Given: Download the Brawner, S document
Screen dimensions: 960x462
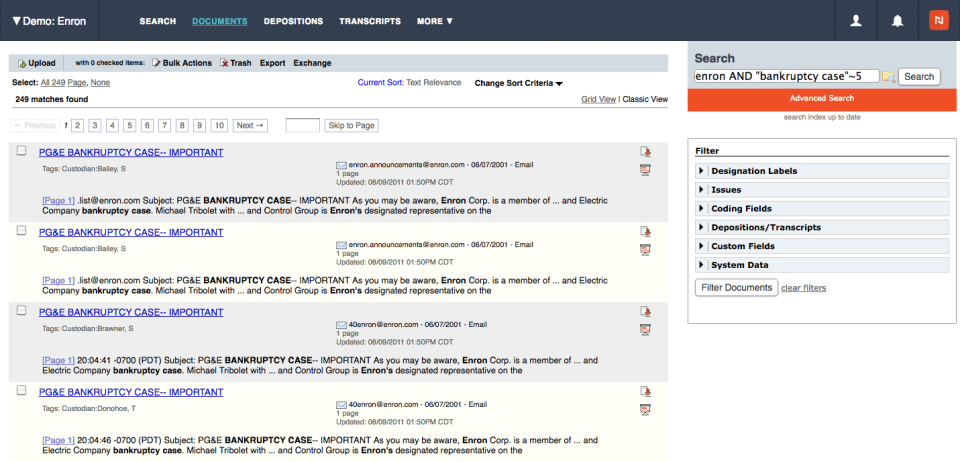Looking at the screenshot, I should click(645, 311).
